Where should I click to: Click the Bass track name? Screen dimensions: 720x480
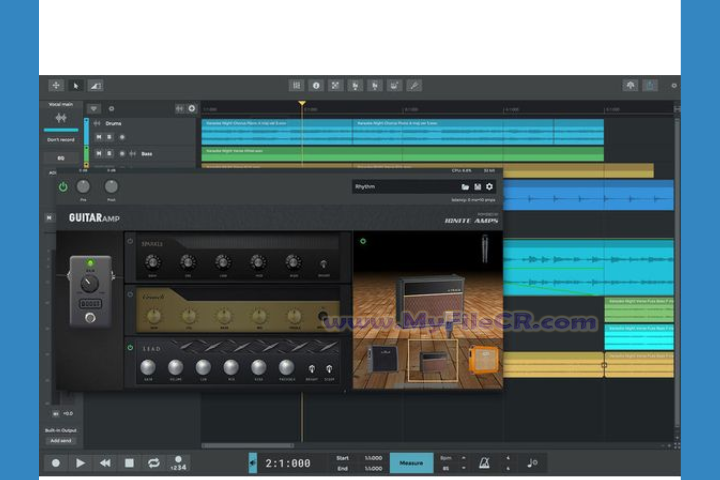(x=146, y=154)
